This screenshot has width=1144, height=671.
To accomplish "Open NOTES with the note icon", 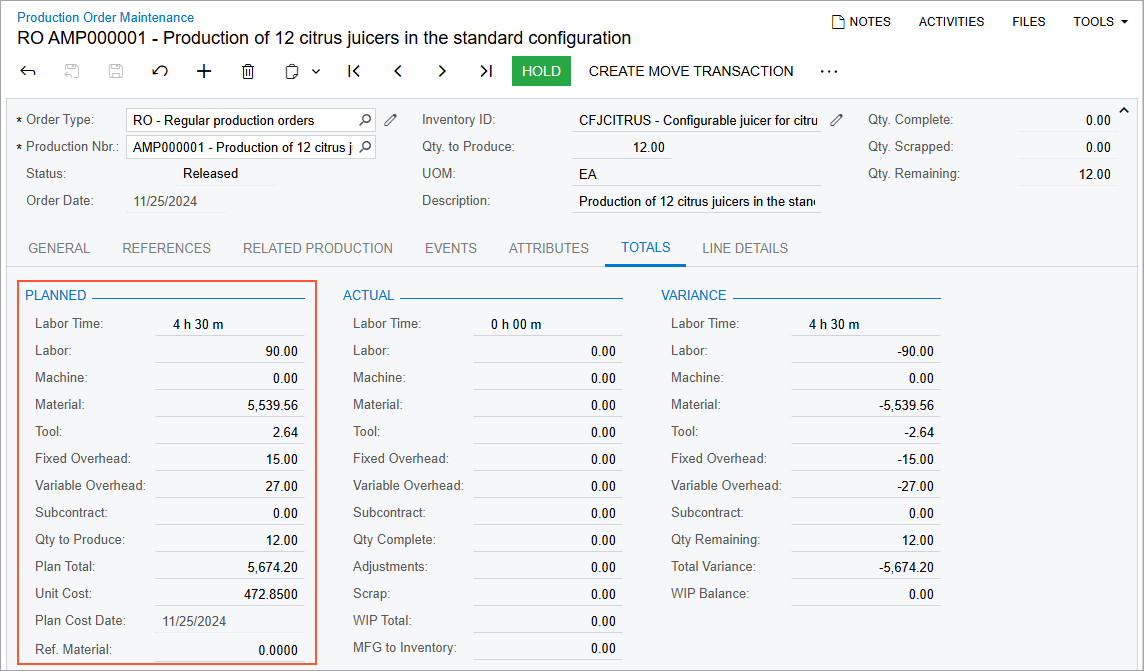I will [x=861, y=22].
